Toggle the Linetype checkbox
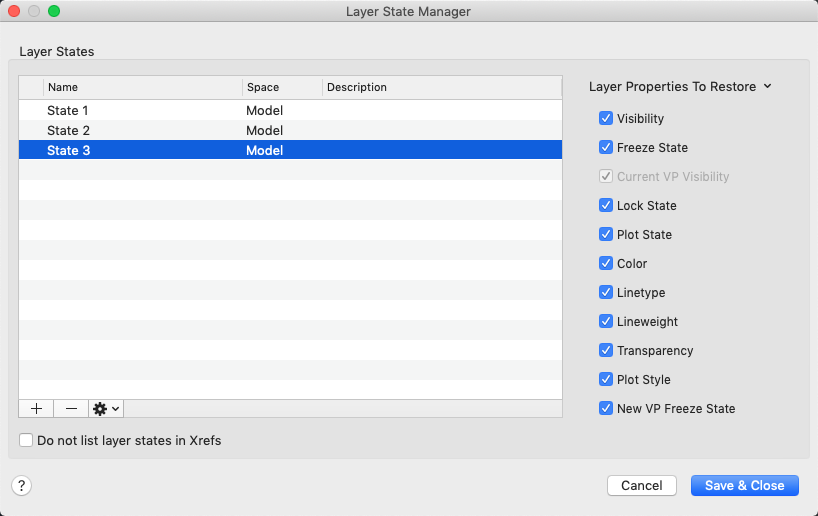This screenshot has width=818, height=516. (606, 292)
